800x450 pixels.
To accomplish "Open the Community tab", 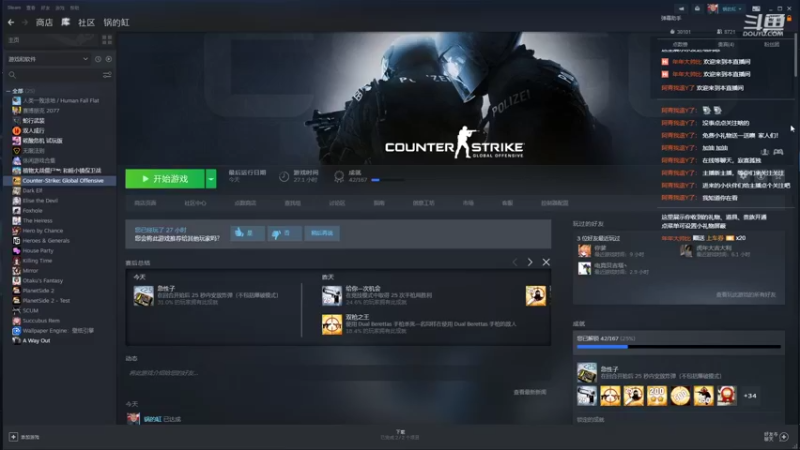I will [86, 22].
